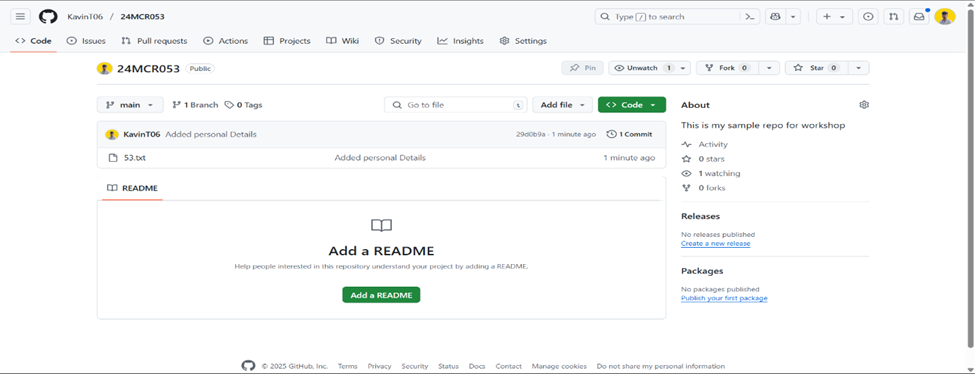
Task: Open 53.txt row commit message link
Action: (x=380, y=158)
